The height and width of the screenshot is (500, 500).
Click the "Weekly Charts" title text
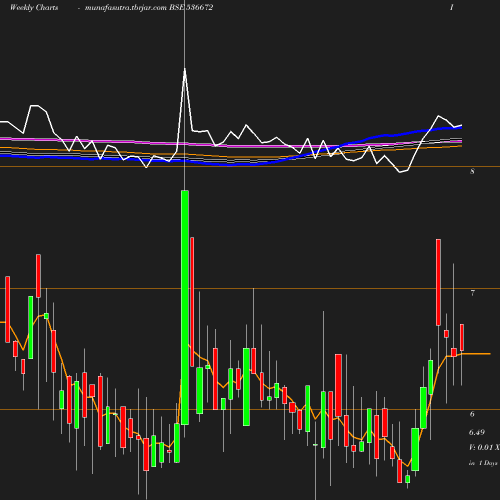coord(34,7)
